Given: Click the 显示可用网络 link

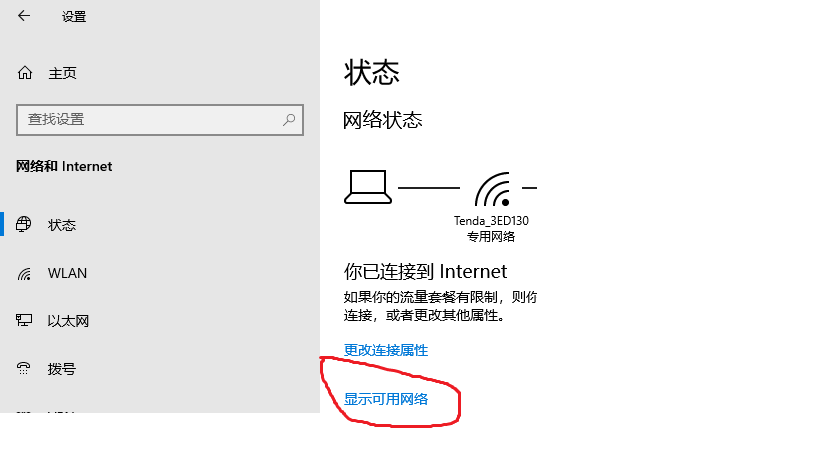Looking at the screenshot, I should pyautogui.click(x=385, y=399).
